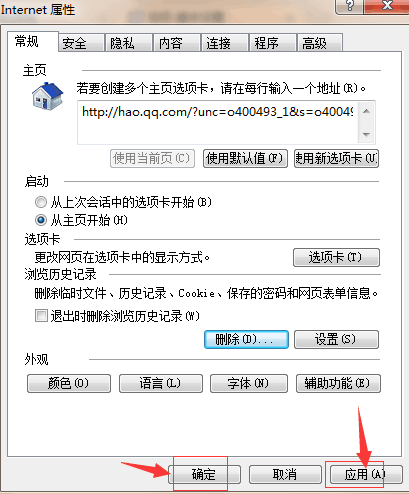Confirm with the 确定 button
Screen dimensions: 409x494
204,474
